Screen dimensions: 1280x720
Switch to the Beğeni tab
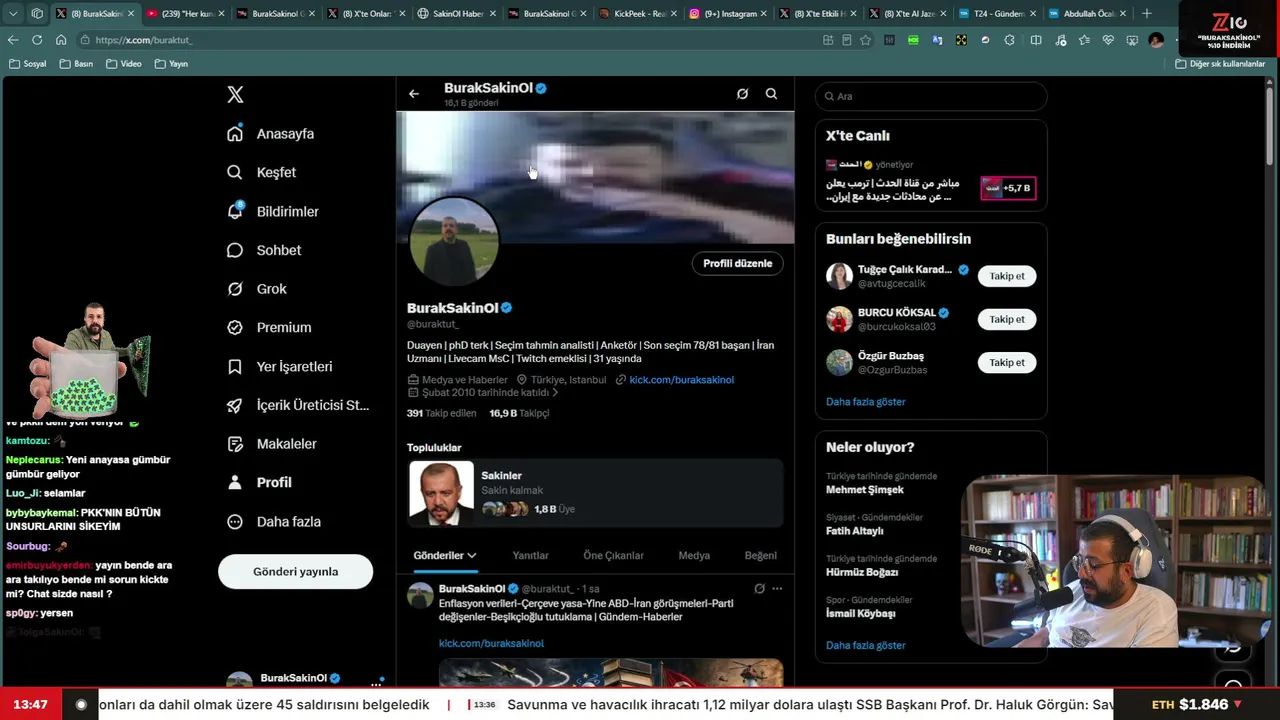(761, 556)
